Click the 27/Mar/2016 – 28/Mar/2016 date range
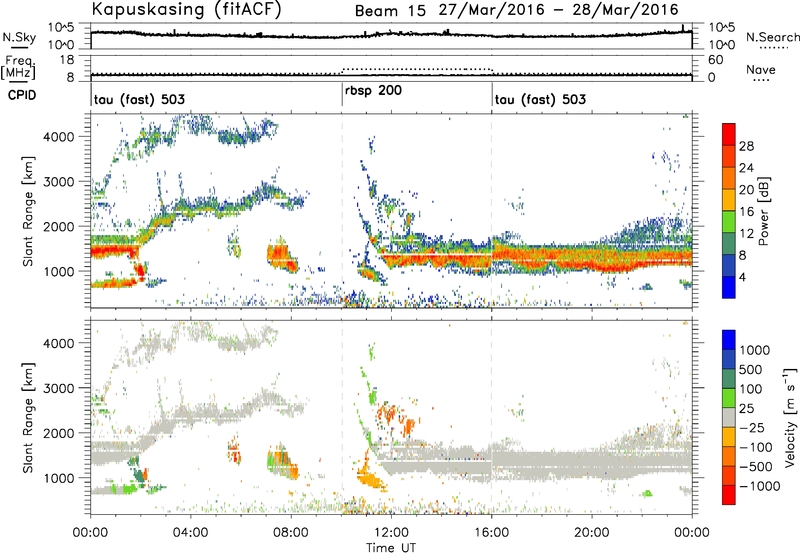This screenshot has width=800, height=554. 559,10
